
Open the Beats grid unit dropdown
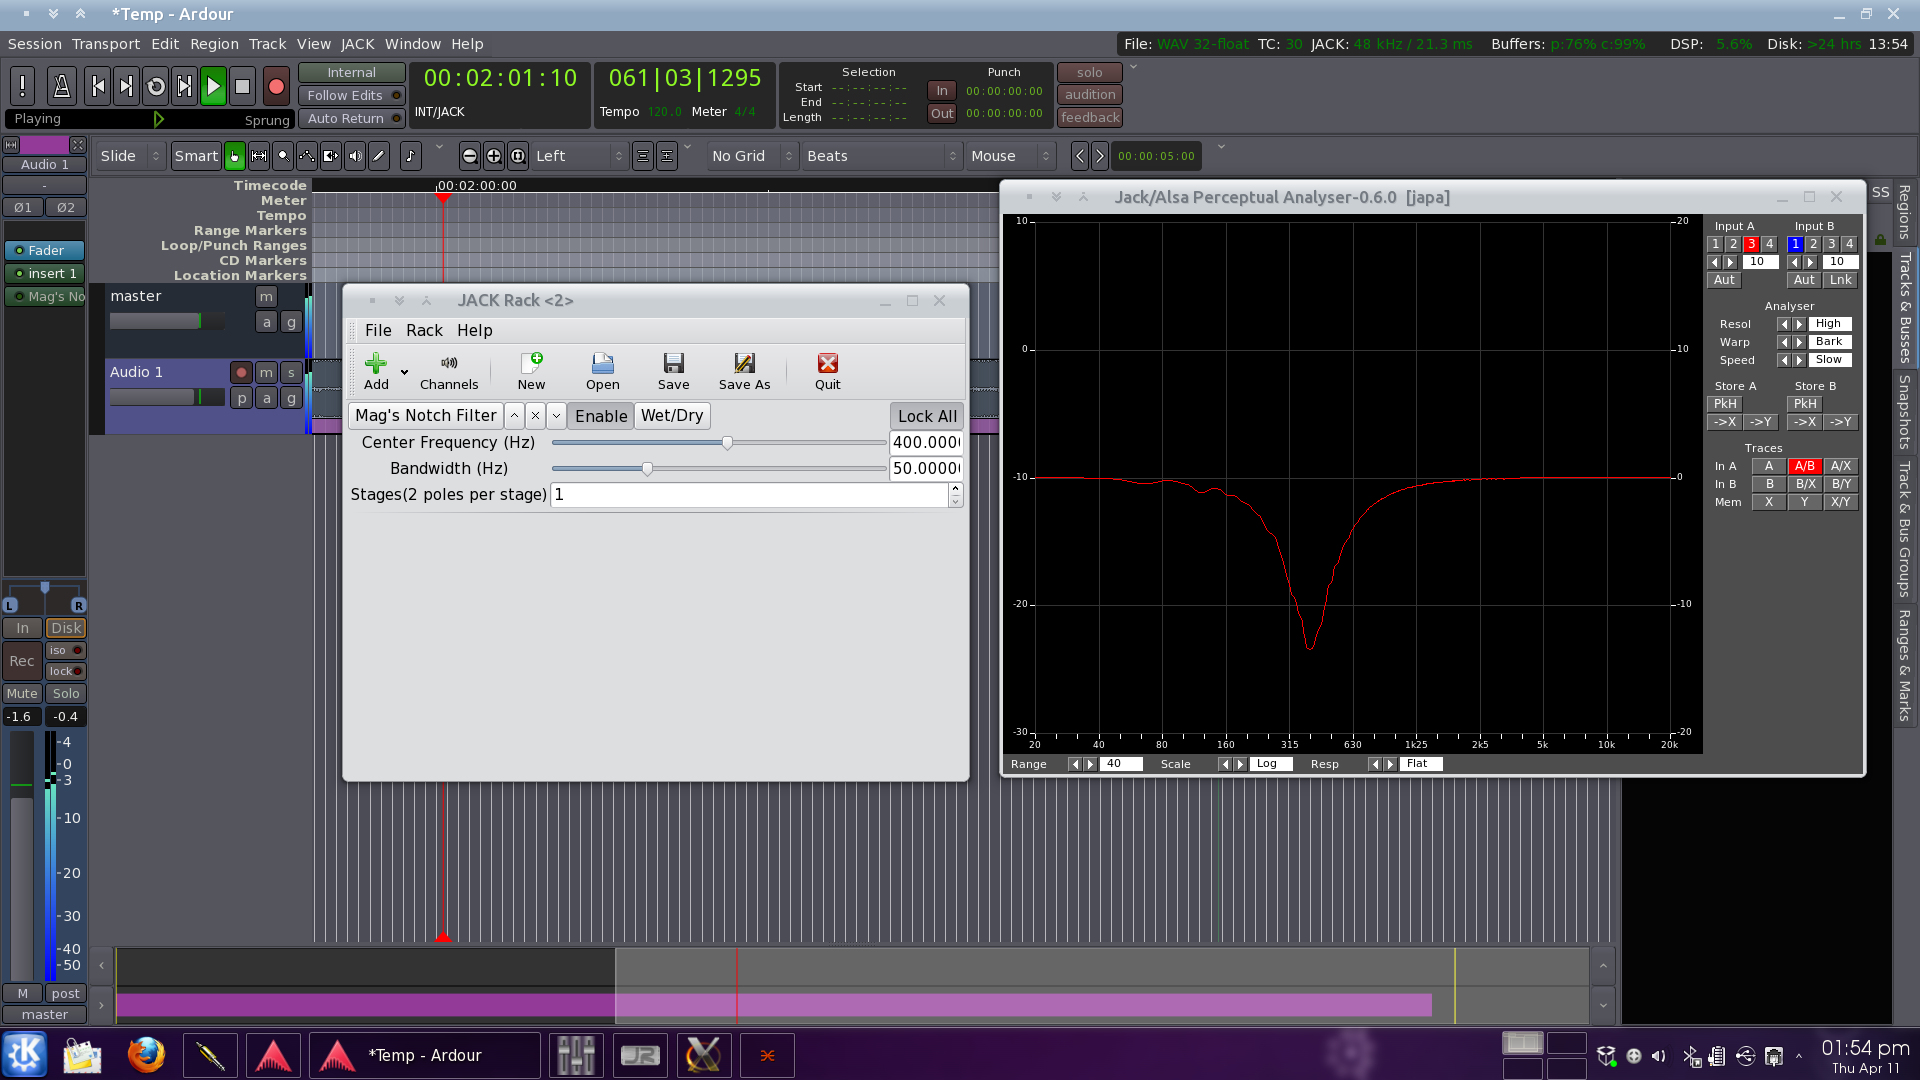pyautogui.click(x=880, y=156)
